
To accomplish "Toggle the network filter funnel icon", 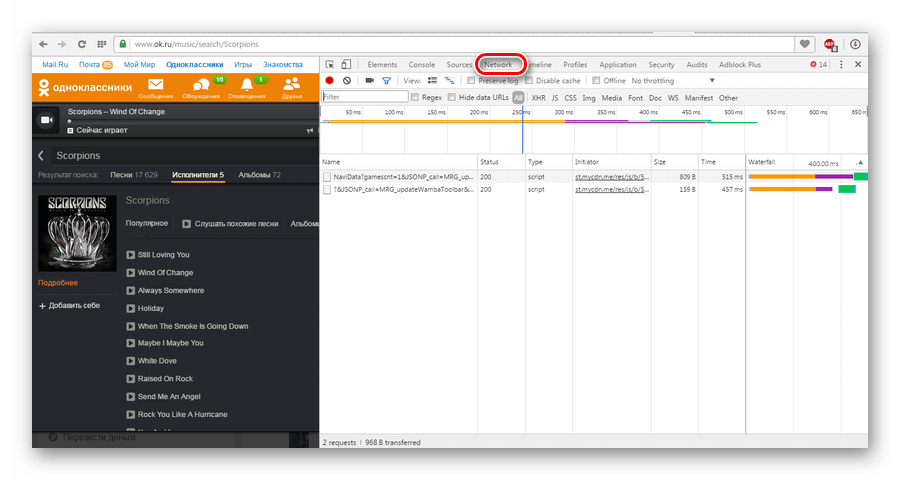I will (x=386, y=80).
